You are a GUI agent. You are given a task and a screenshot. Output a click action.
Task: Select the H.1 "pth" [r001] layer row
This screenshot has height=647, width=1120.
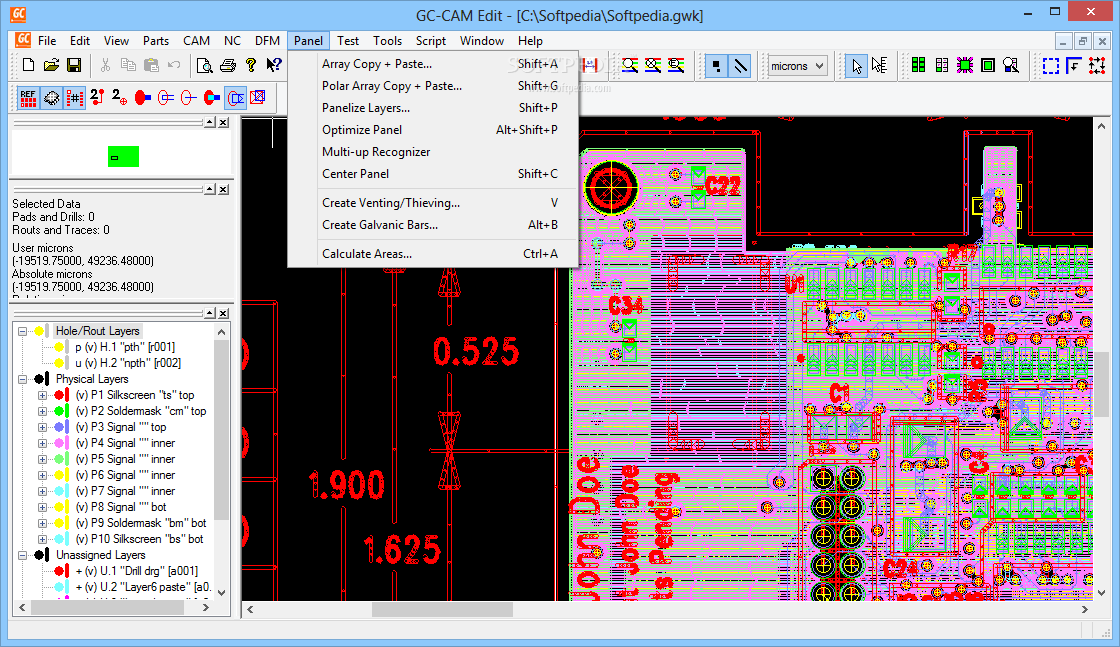point(125,347)
